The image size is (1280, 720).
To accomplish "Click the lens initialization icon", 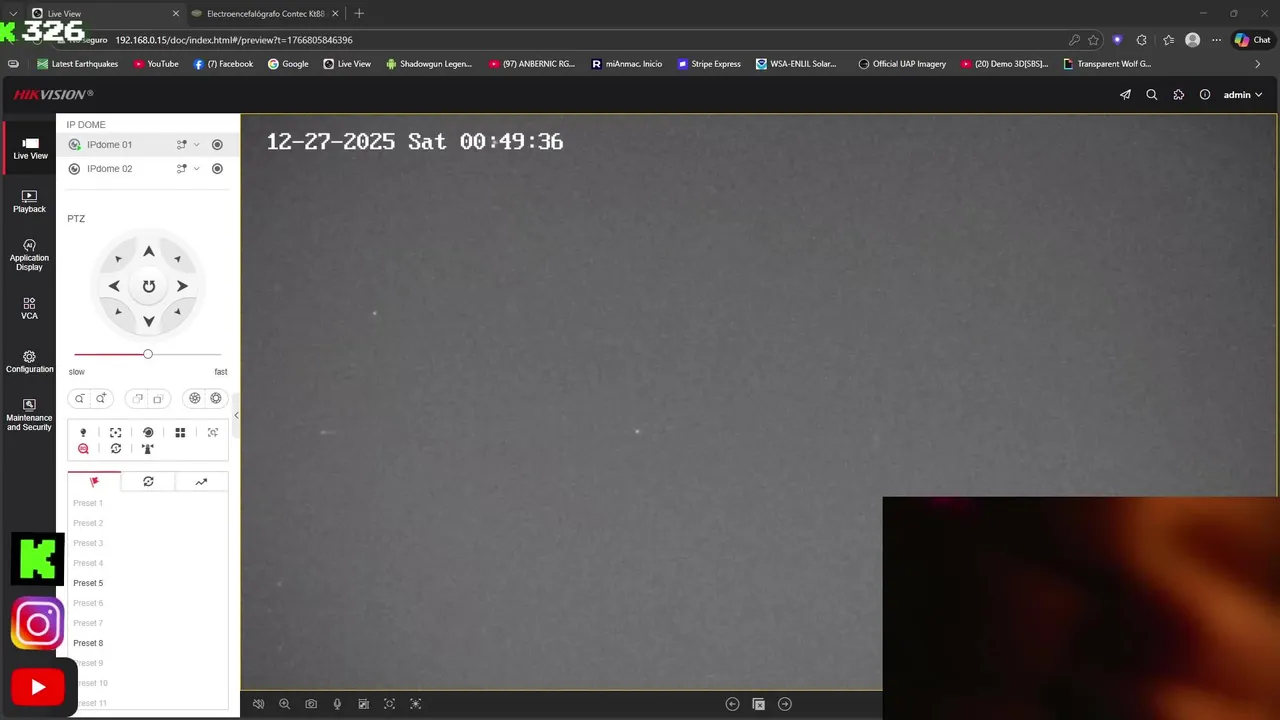I will 148,433.
